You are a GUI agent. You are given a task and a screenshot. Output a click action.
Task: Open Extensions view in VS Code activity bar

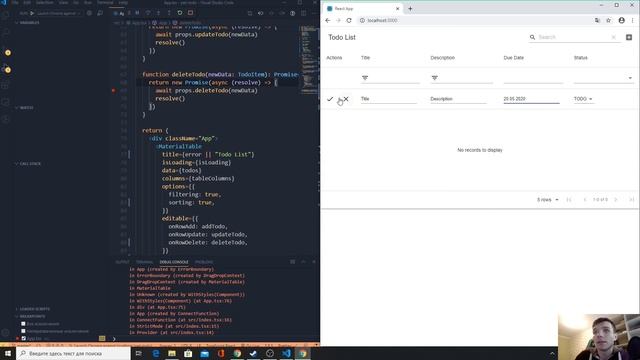click(5, 86)
